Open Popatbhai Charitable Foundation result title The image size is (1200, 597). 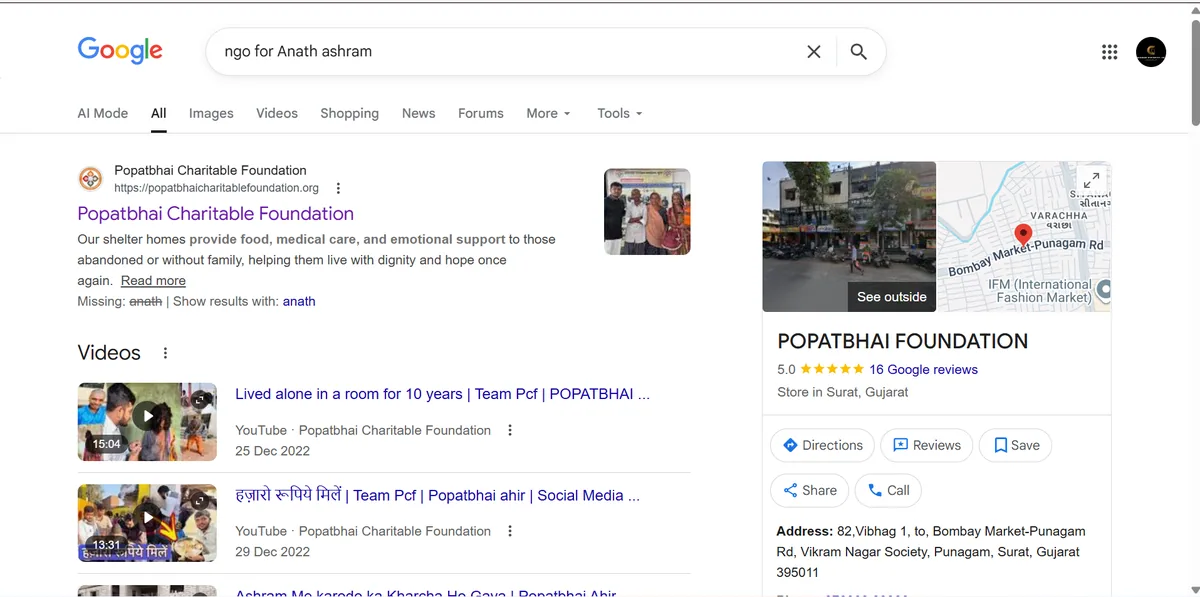pyautogui.click(x=216, y=213)
